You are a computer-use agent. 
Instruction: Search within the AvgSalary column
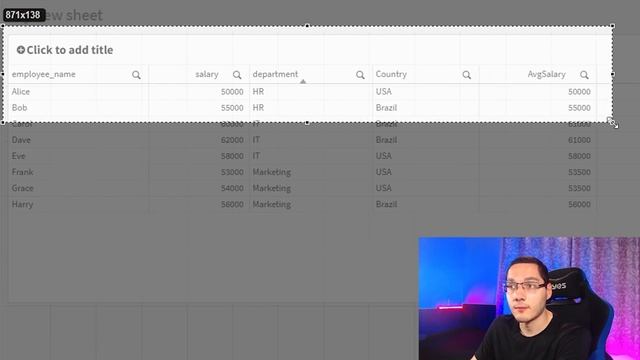pyautogui.click(x=584, y=75)
